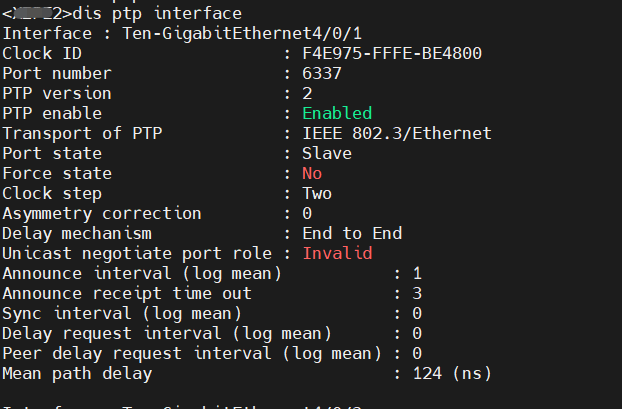Click the 'Announce interval (log mean)' label
This screenshot has width=622, height=409.
[142, 273]
